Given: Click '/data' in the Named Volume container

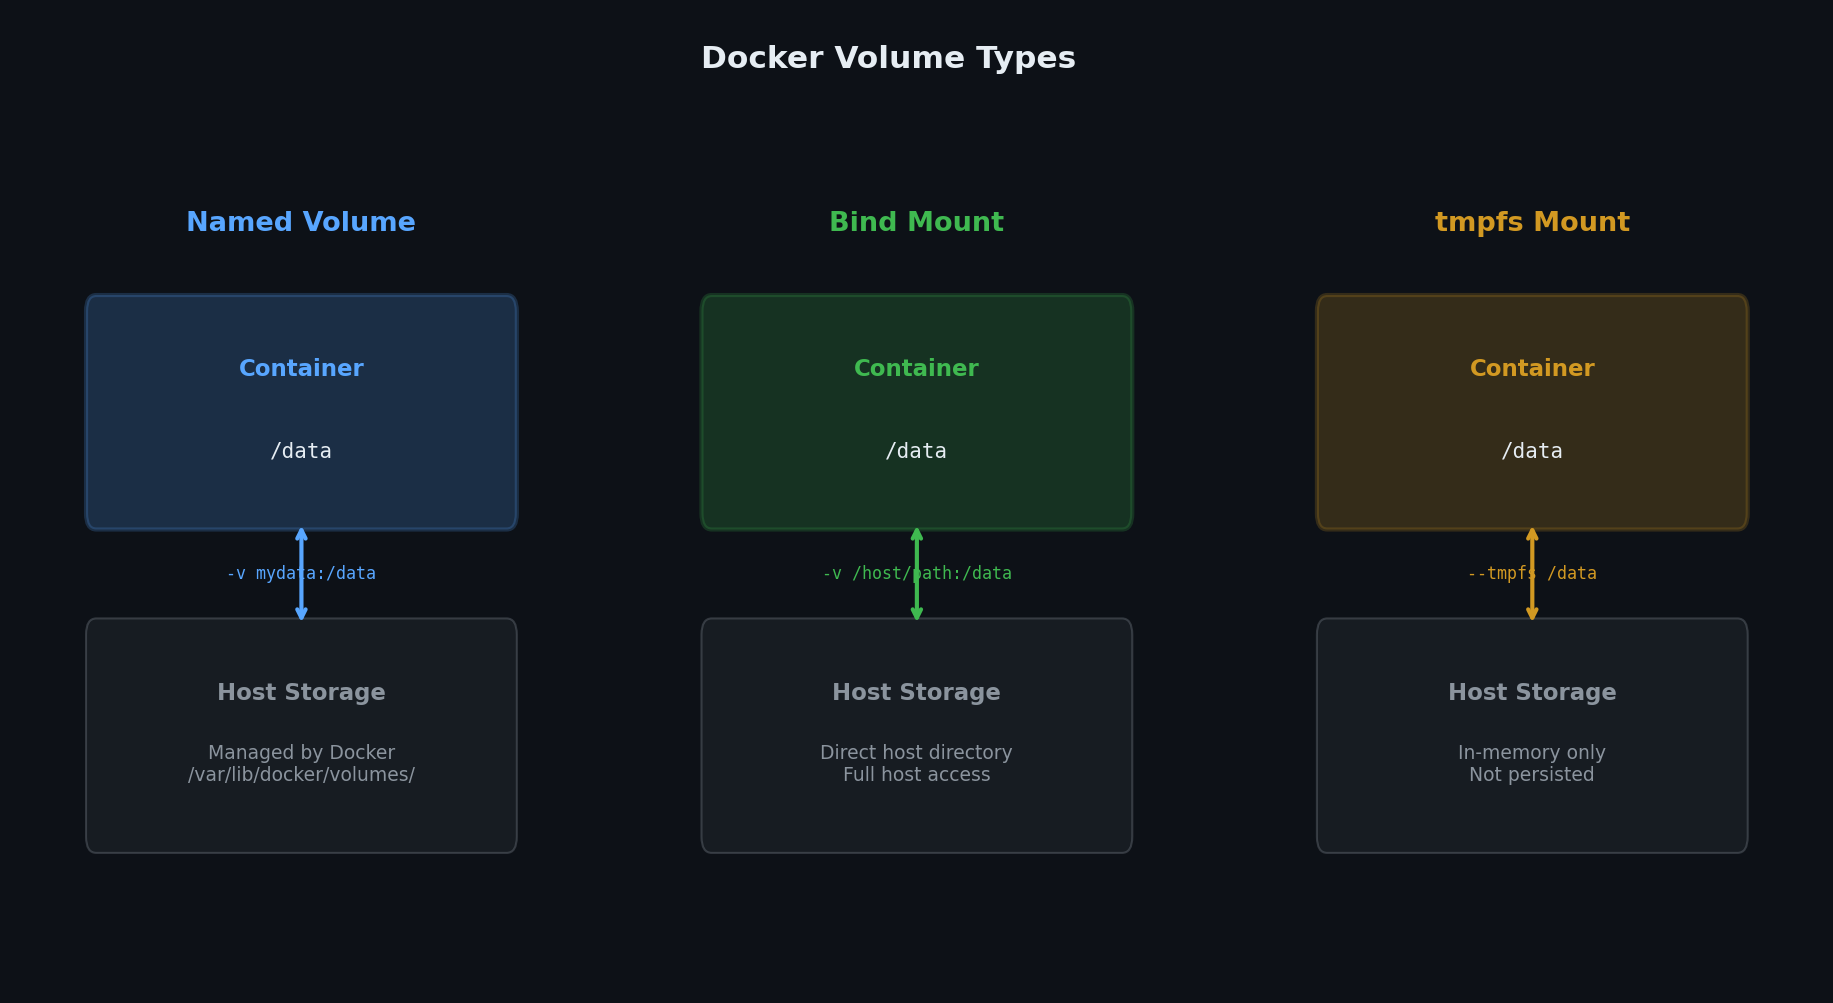Looking at the screenshot, I should (x=301, y=451).
